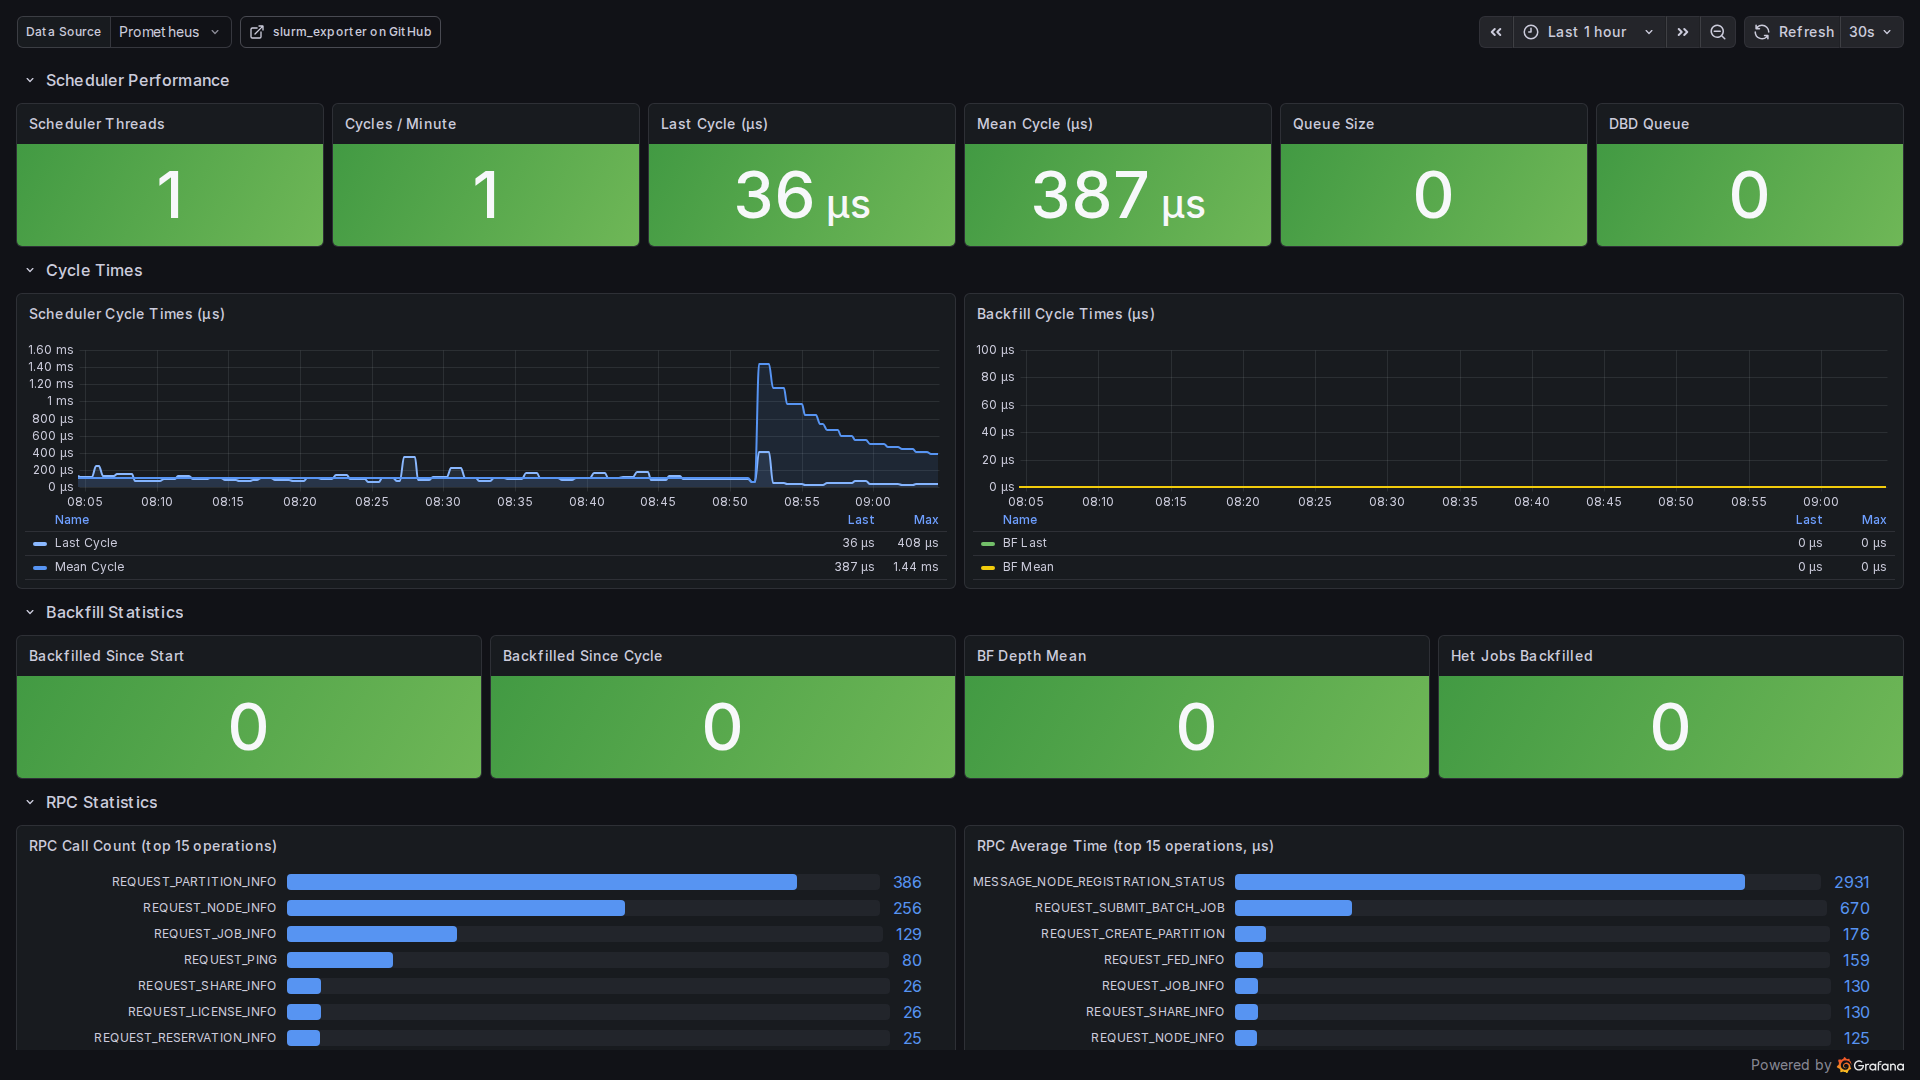Toggle the Last Cycle series in legend
This screenshot has width=1920, height=1080.
click(86, 543)
